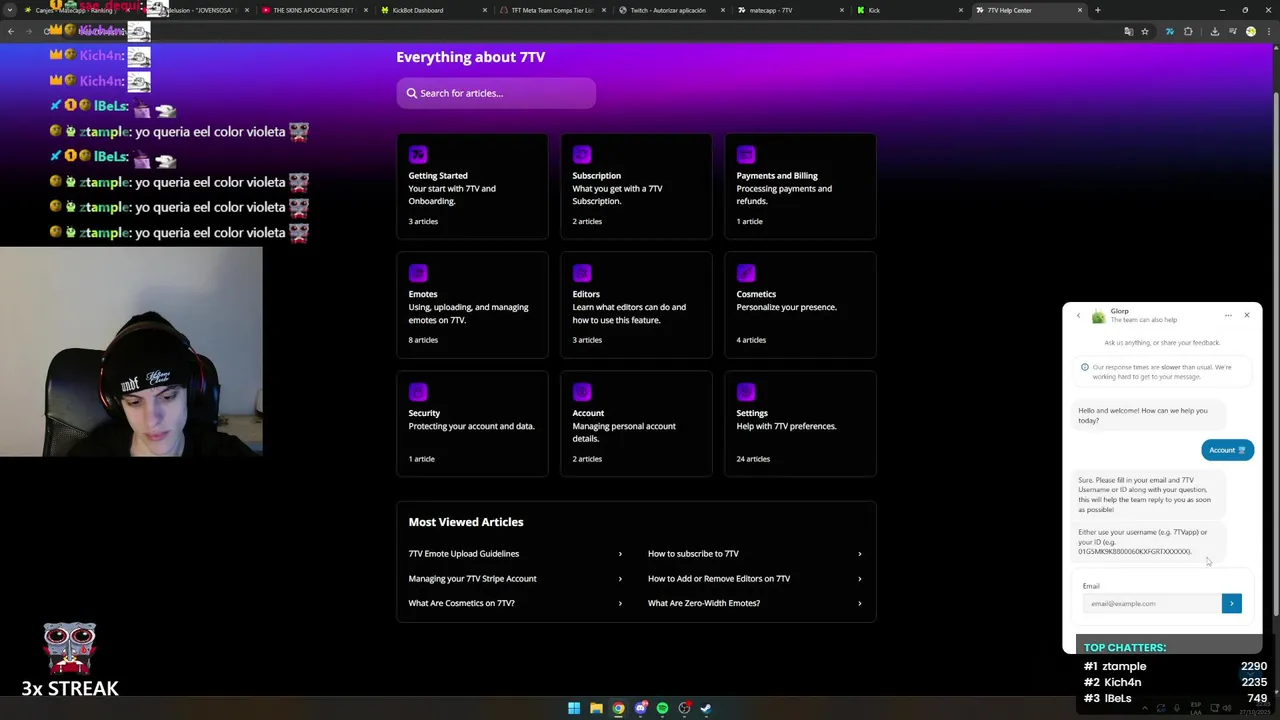Click 'Everything about 7TV' heading
This screenshot has height=720, width=1280.
[470, 57]
